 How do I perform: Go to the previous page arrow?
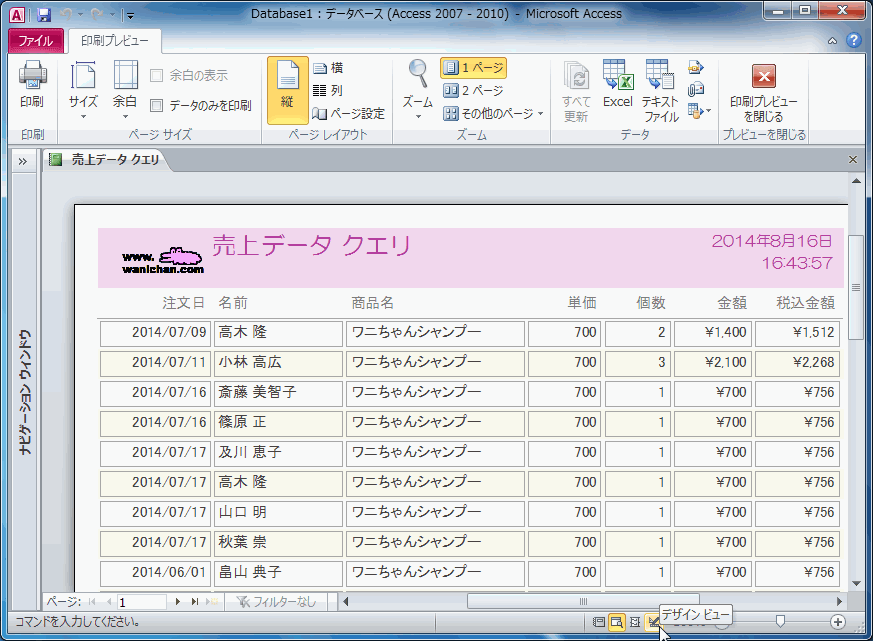(109, 601)
